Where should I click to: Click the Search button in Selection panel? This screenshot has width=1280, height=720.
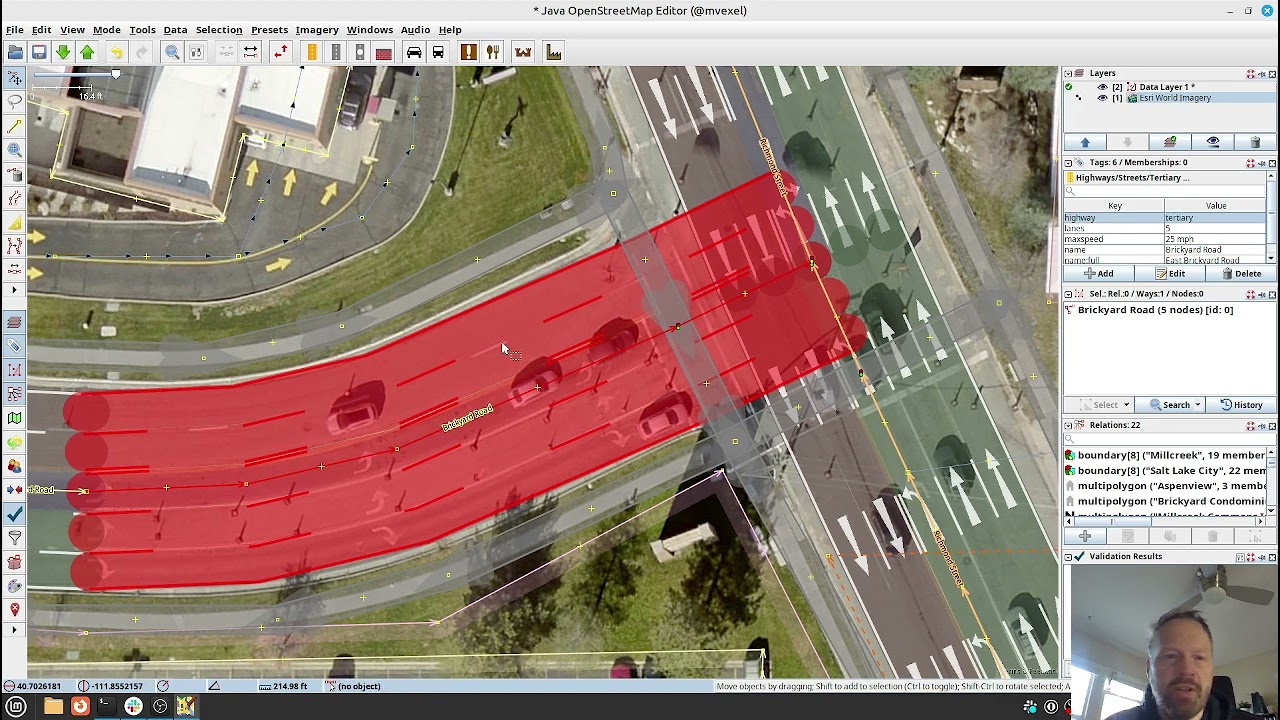click(x=1170, y=405)
